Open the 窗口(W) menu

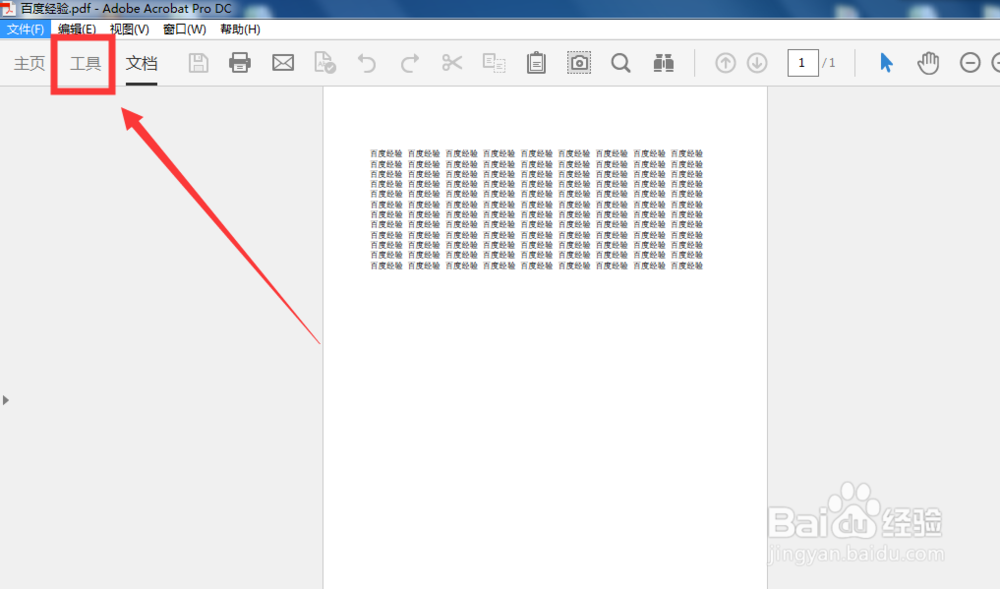click(184, 29)
